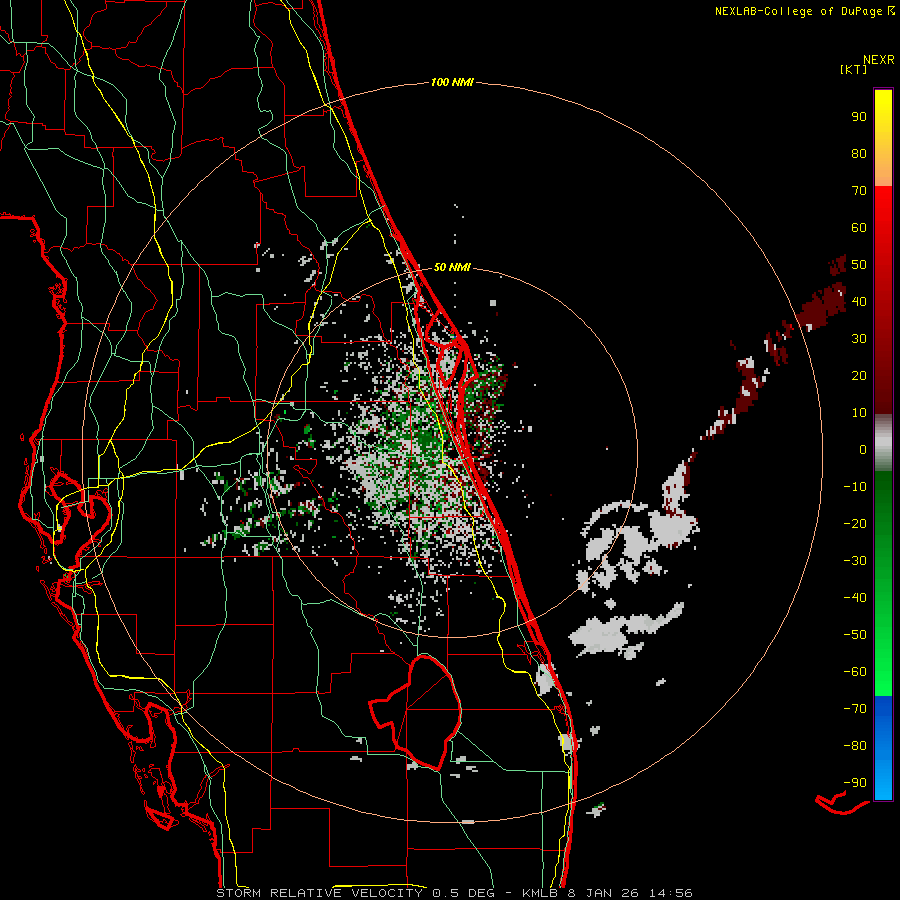Screen dimensions: 900x900
Task: Click the 30 value on the velocity scale
Action: pyautogui.click(x=859, y=339)
